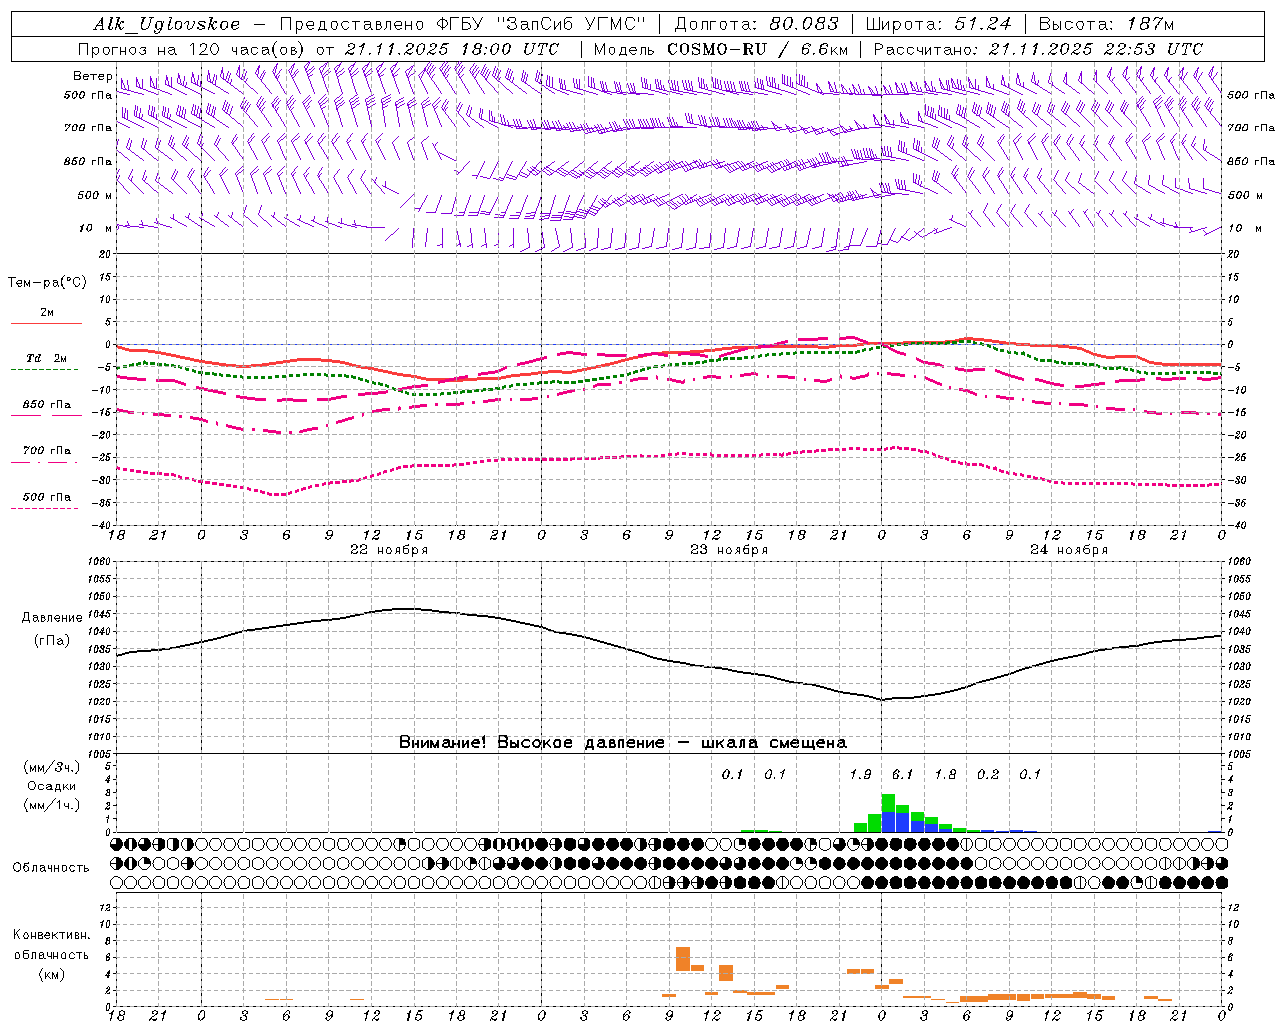Click the (мм/1ч.) precipitation unit label
The image size is (1280, 1024).
[x=52, y=804]
